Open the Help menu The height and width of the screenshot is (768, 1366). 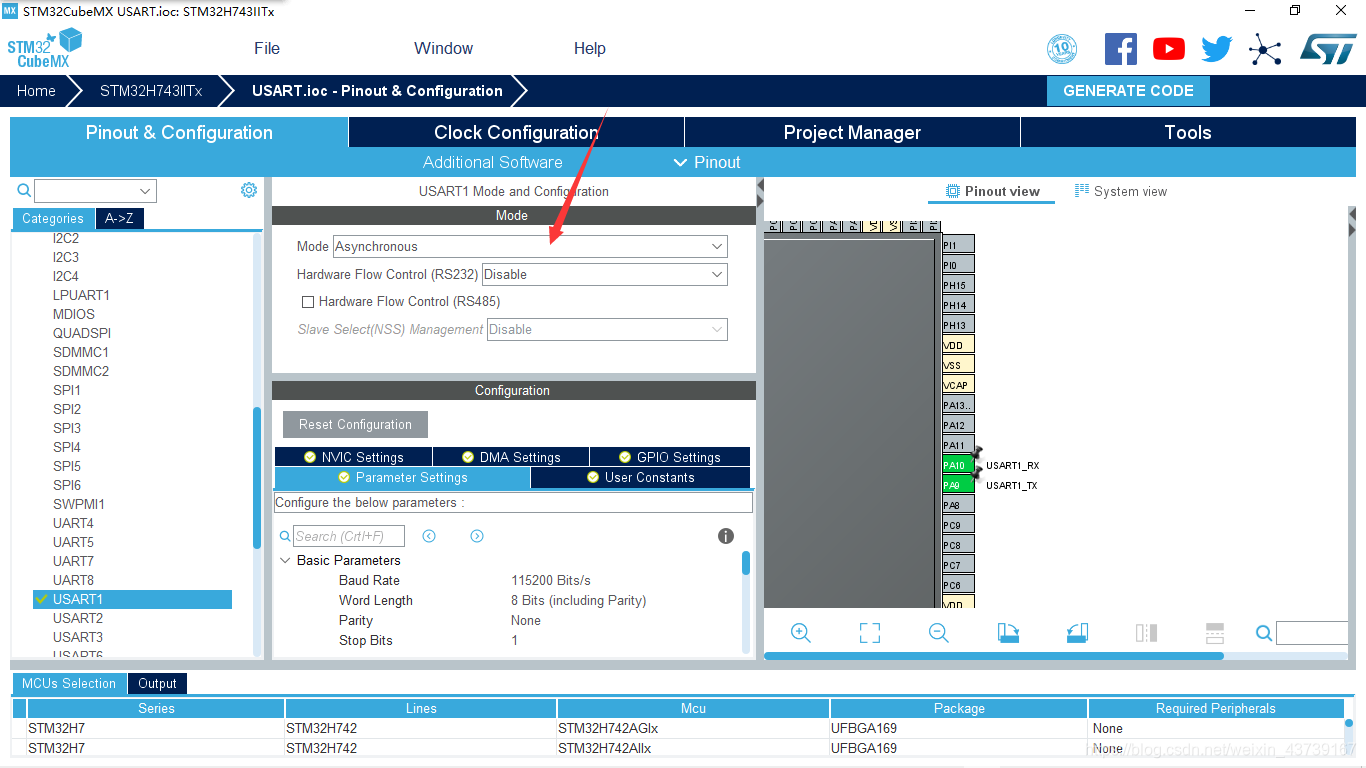click(x=590, y=48)
